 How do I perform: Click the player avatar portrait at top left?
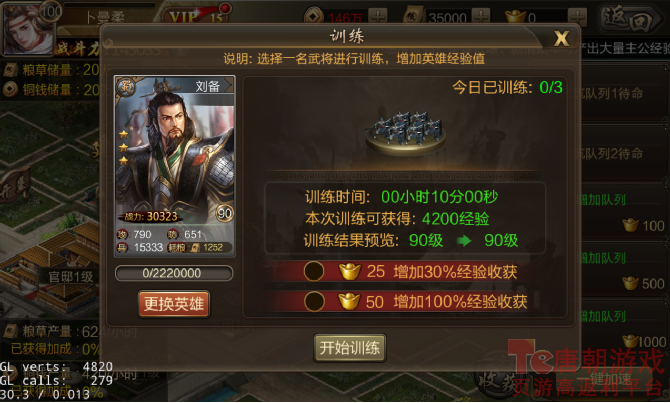tap(28, 29)
